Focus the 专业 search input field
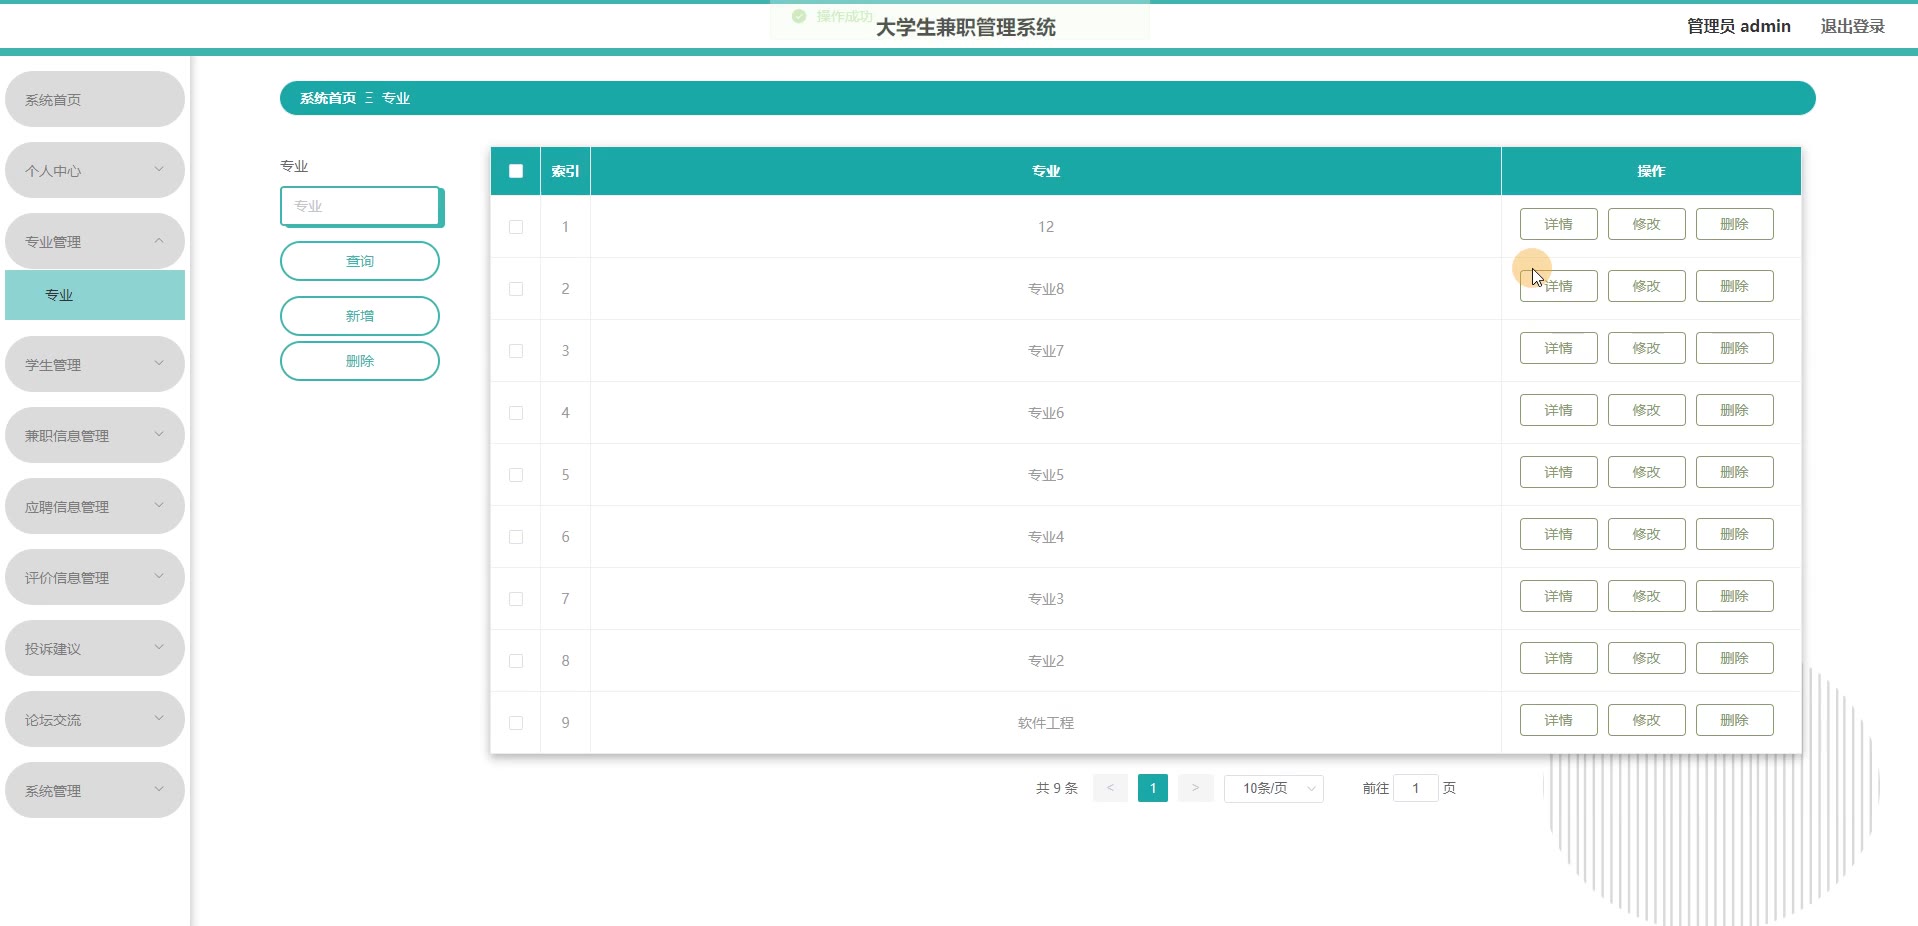The height and width of the screenshot is (926, 1918). tap(360, 206)
